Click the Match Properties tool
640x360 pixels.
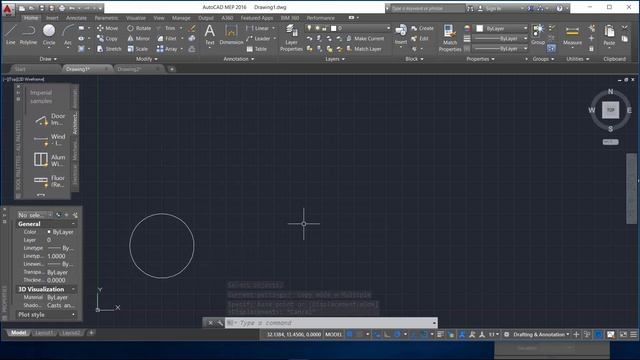[x=449, y=38]
